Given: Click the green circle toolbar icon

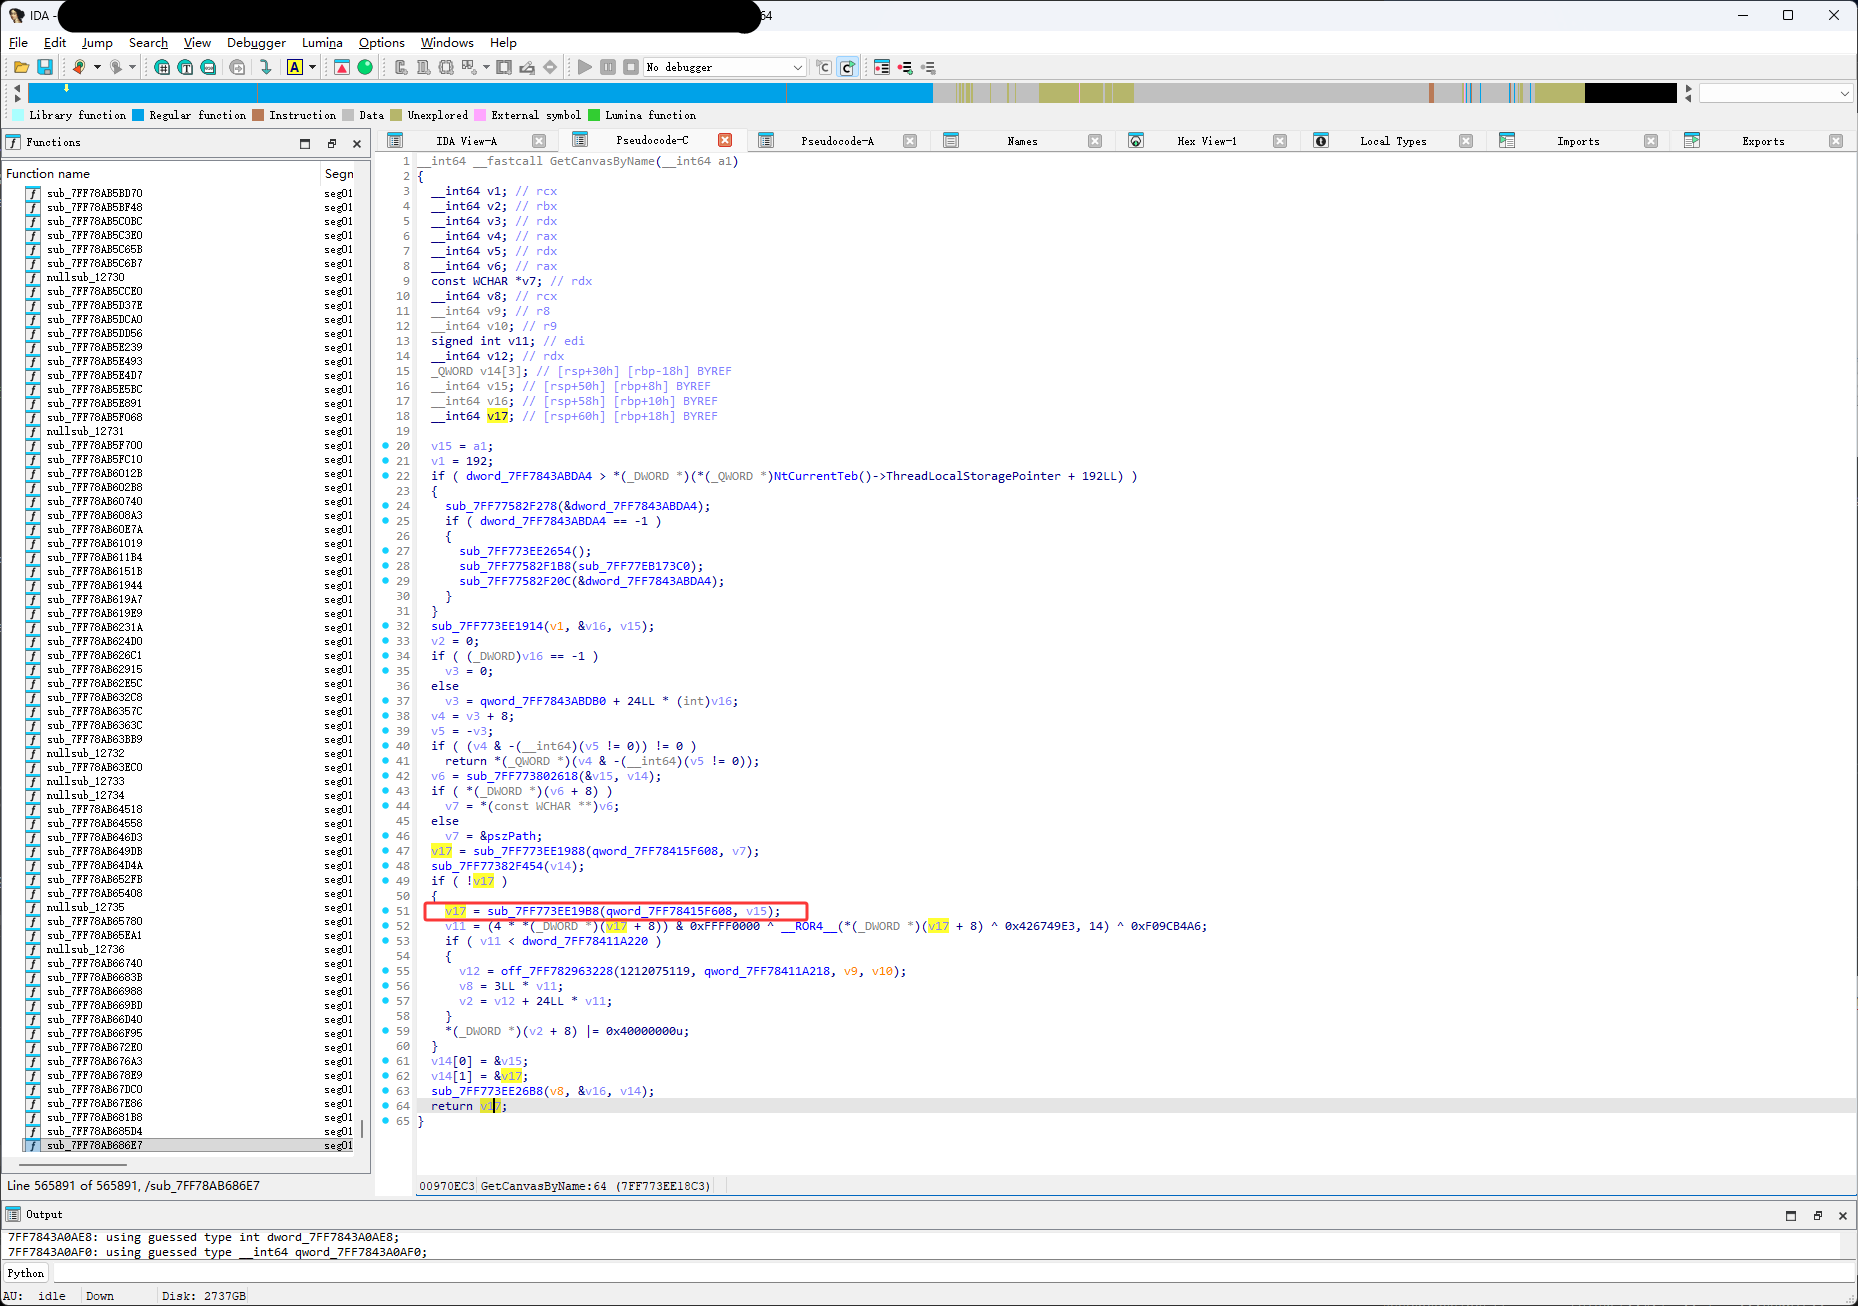Looking at the screenshot, I should (365, 67).
